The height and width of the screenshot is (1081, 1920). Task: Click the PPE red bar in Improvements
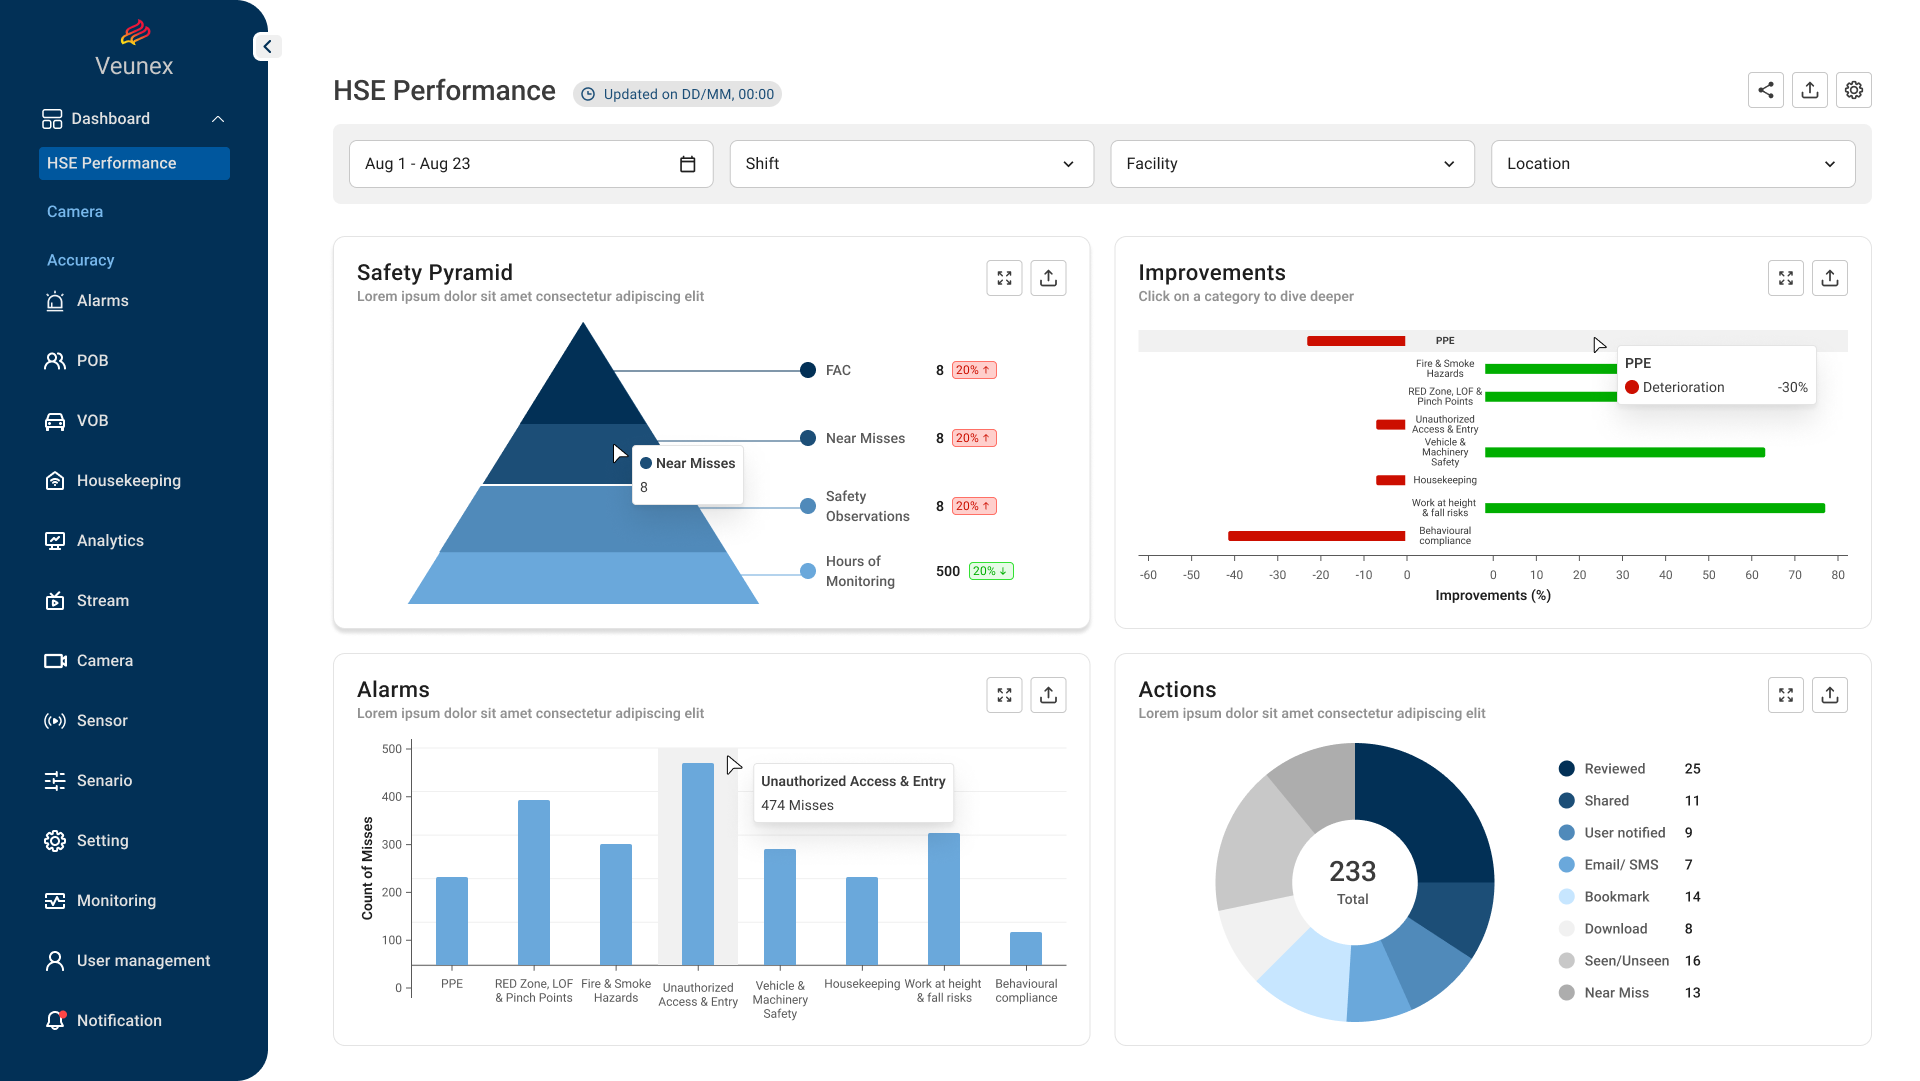(x=1356, y=341)
